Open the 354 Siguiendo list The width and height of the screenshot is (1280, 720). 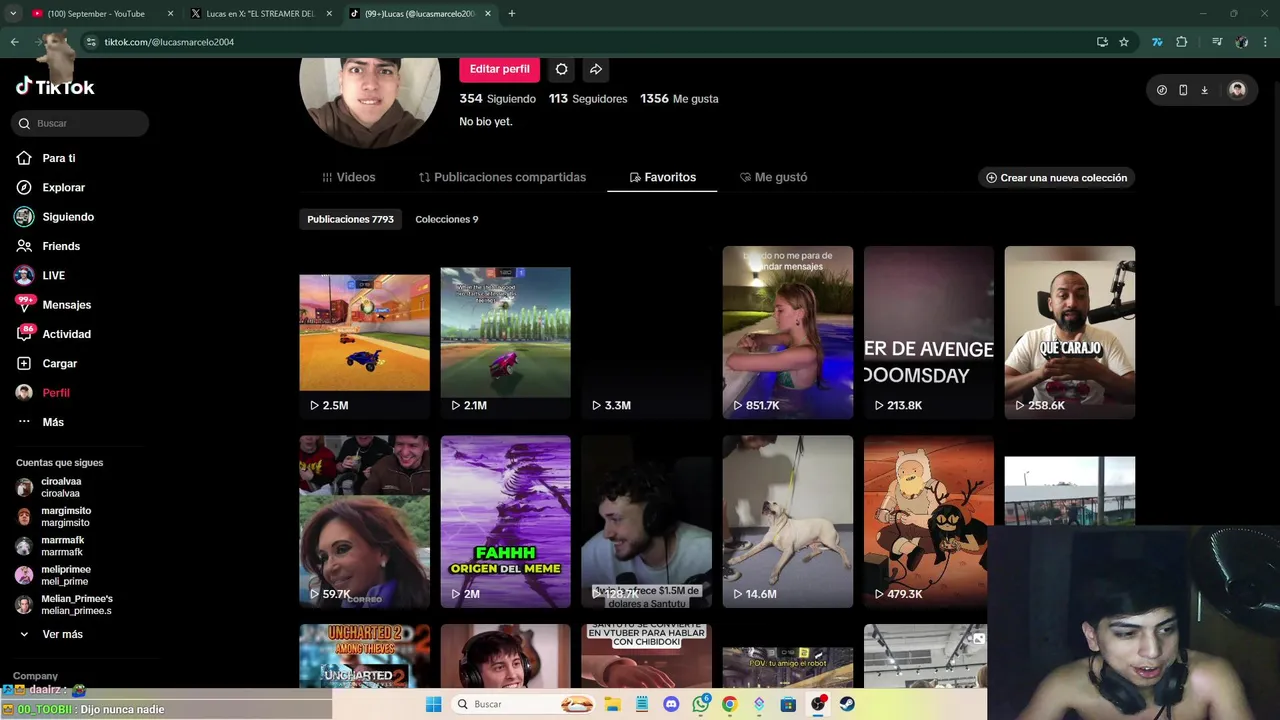point(497,99)
